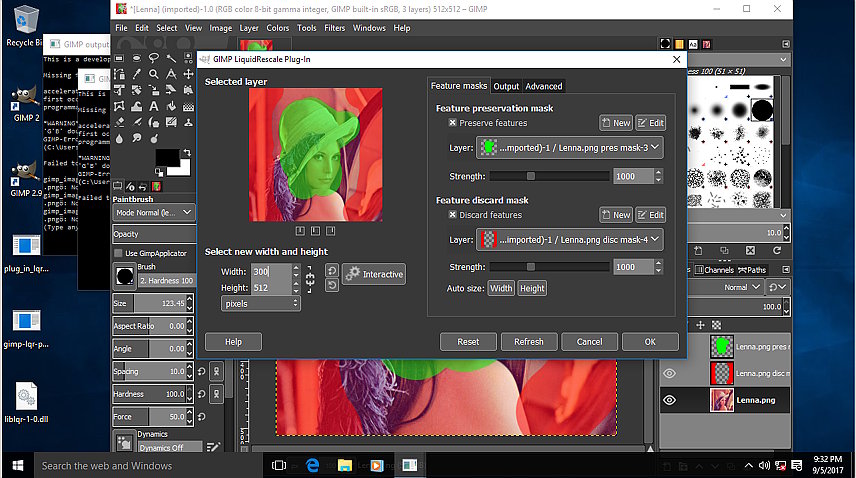The image size is (856, 478).
Task: Open the paintbrush Mode Normal dropdown
Action: 154,212
